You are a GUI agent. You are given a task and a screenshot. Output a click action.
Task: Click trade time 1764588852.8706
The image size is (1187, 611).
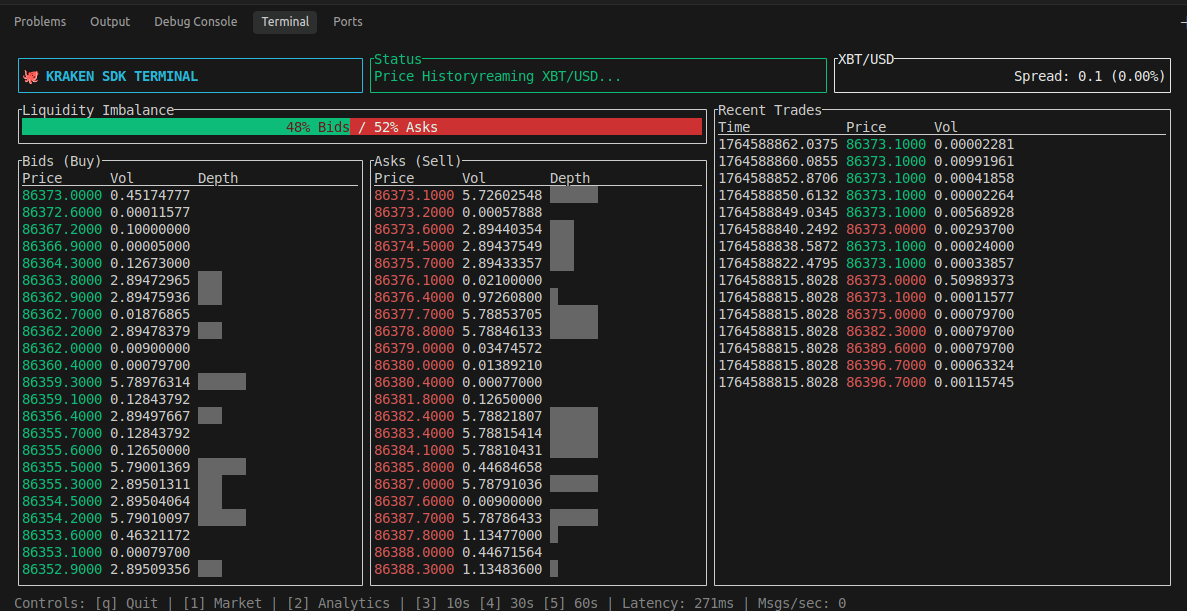point(778,178)
